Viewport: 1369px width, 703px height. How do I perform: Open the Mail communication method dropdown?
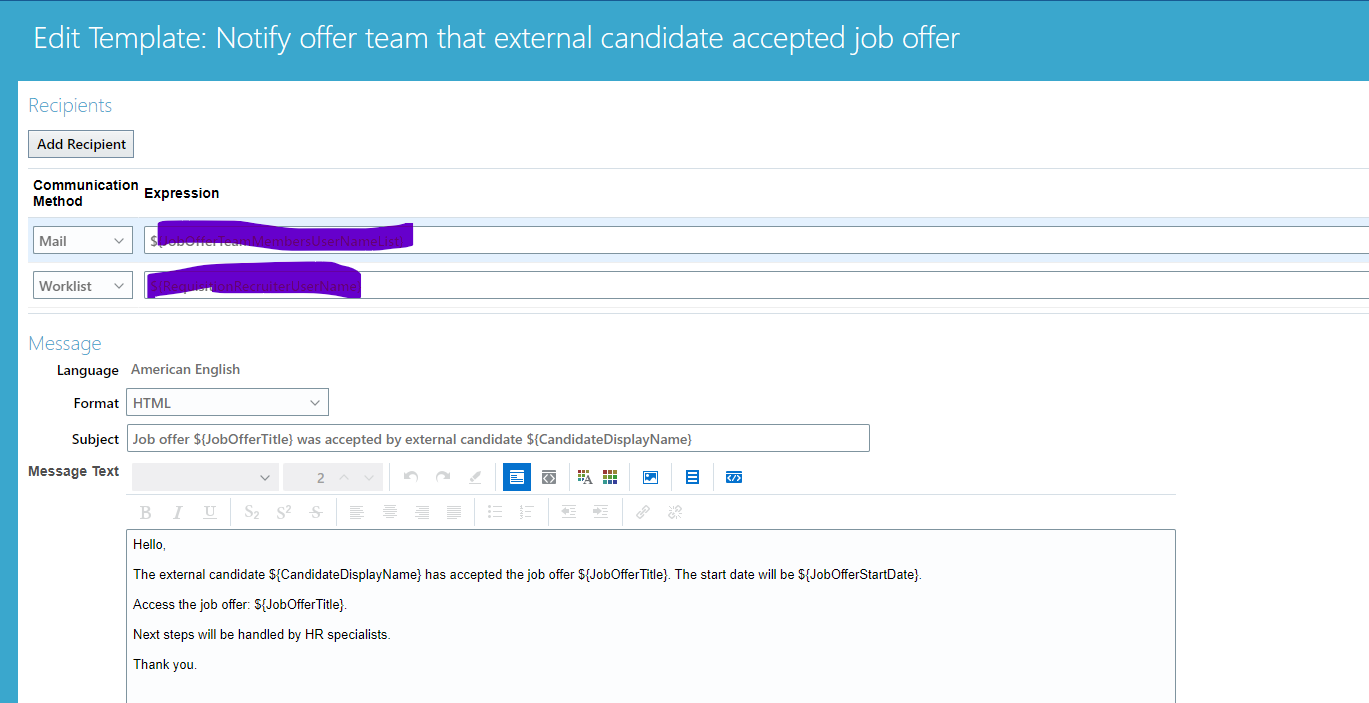coord(82,239)
